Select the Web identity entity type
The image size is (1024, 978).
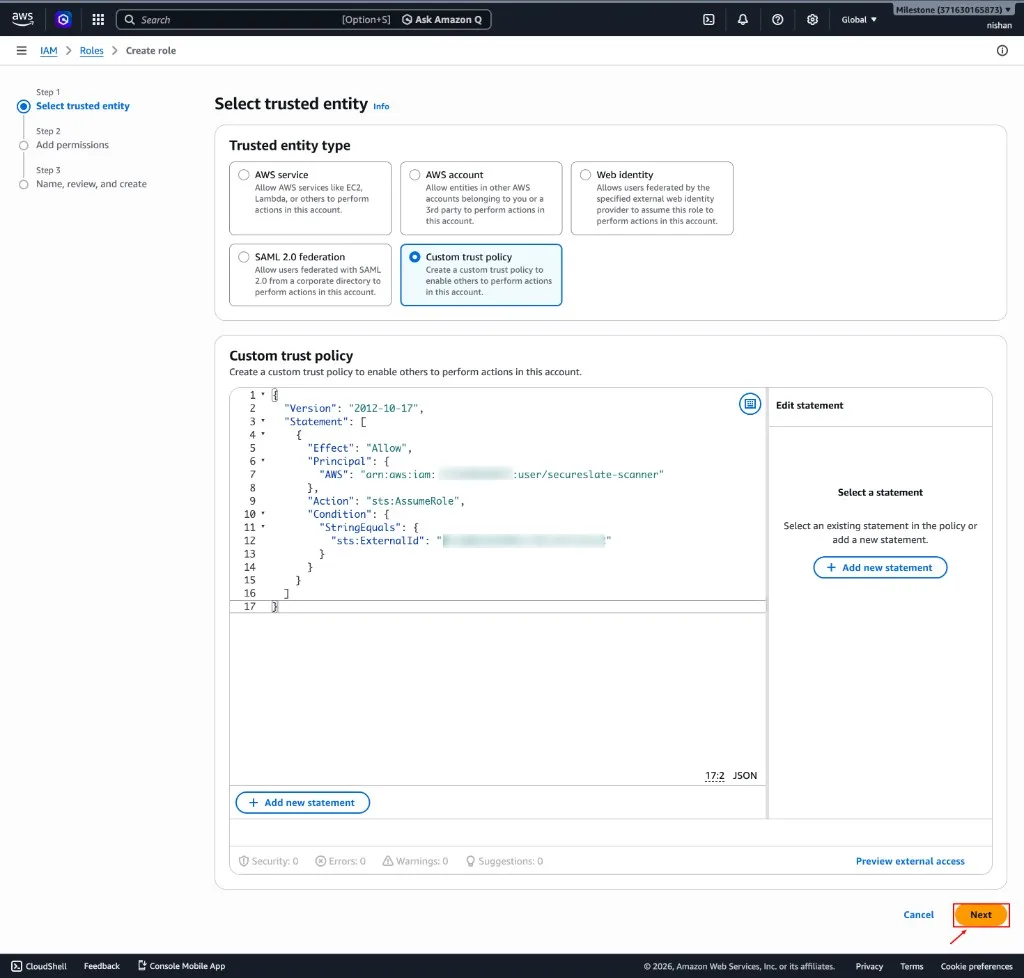click(652, 198)
